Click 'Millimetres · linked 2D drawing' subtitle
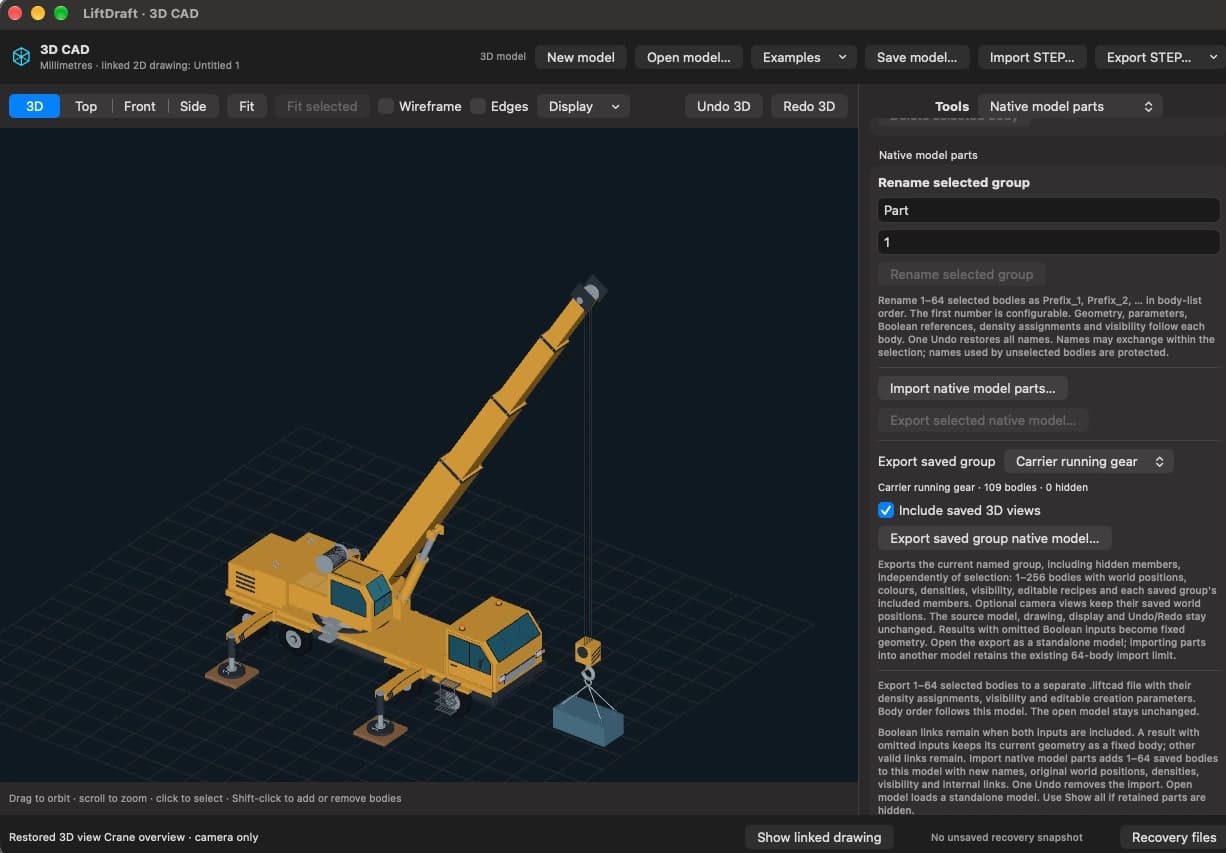The image size is (1226, 853). click(140, 66)
